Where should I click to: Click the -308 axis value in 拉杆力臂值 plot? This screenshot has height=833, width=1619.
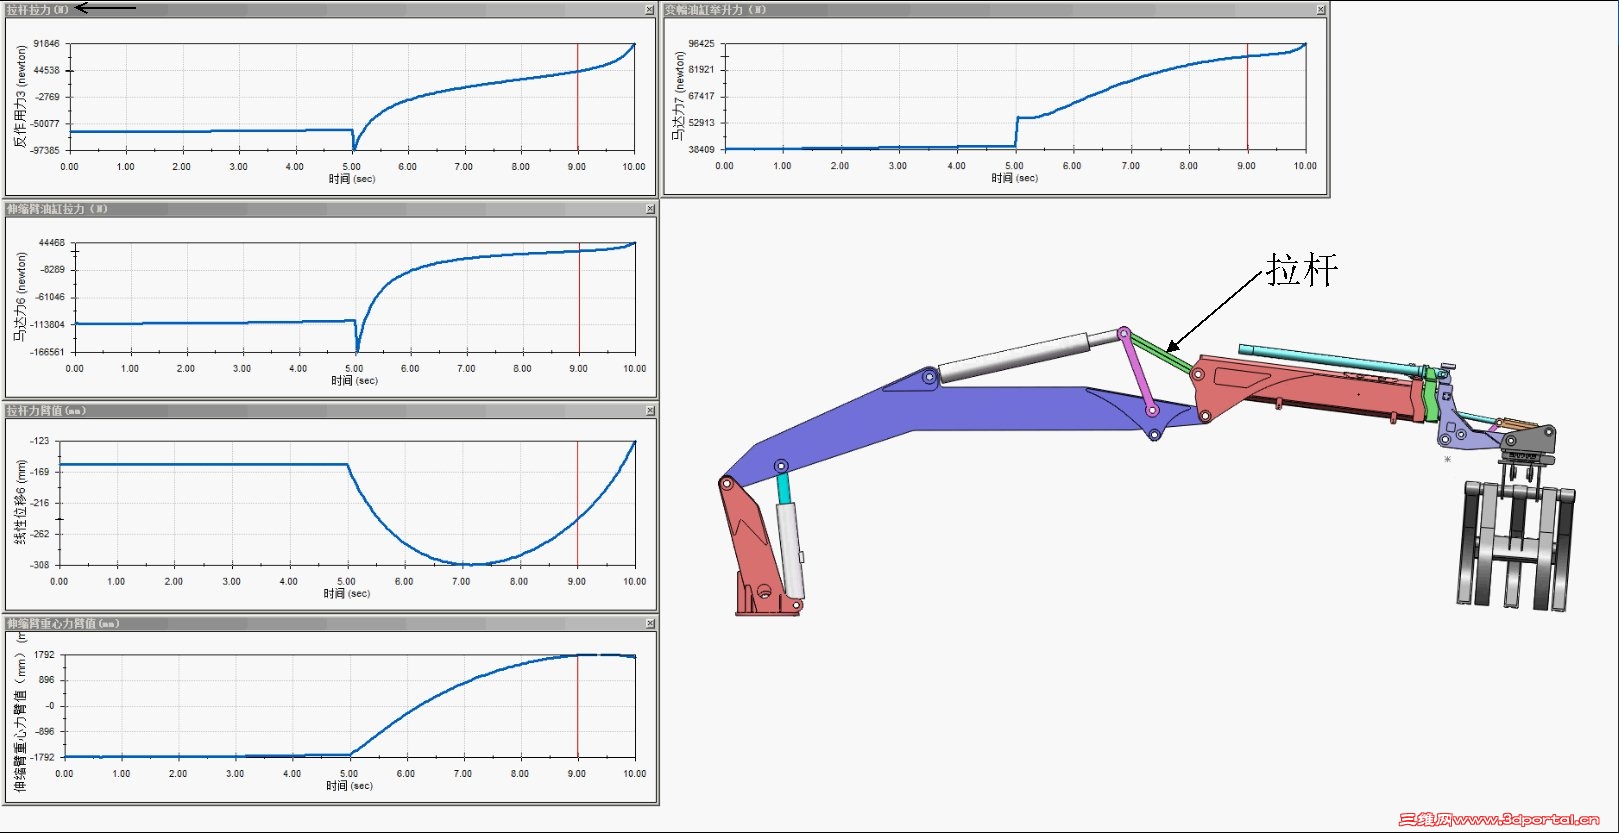(39, 565)
